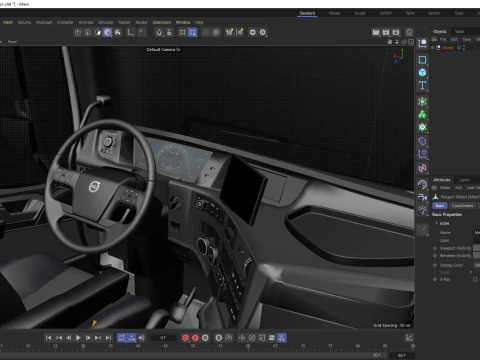Open the MoGraph menu
This screenshot has height=360, width=480.
(x=44, y=22)
